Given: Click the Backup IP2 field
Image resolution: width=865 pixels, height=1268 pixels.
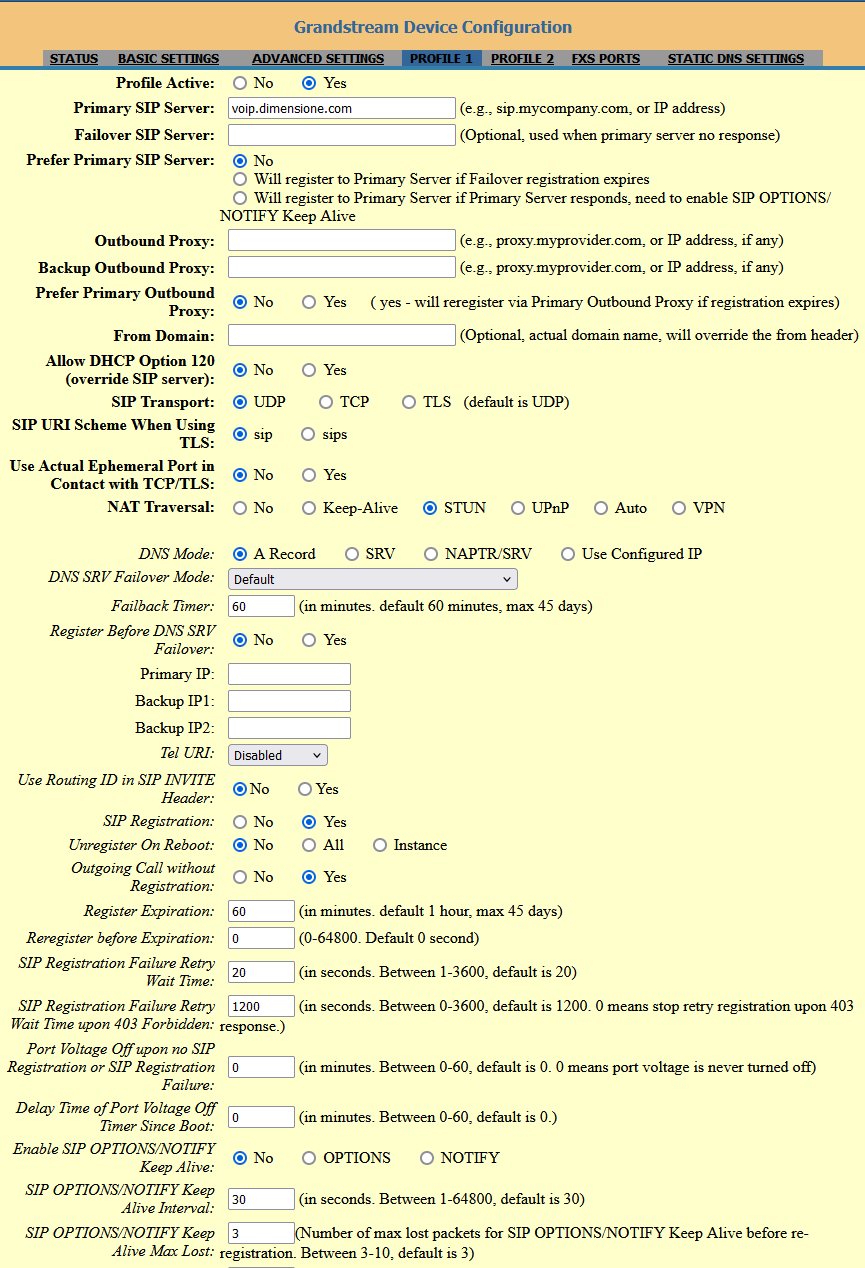Looking at the screenshot, I should 290,728.
